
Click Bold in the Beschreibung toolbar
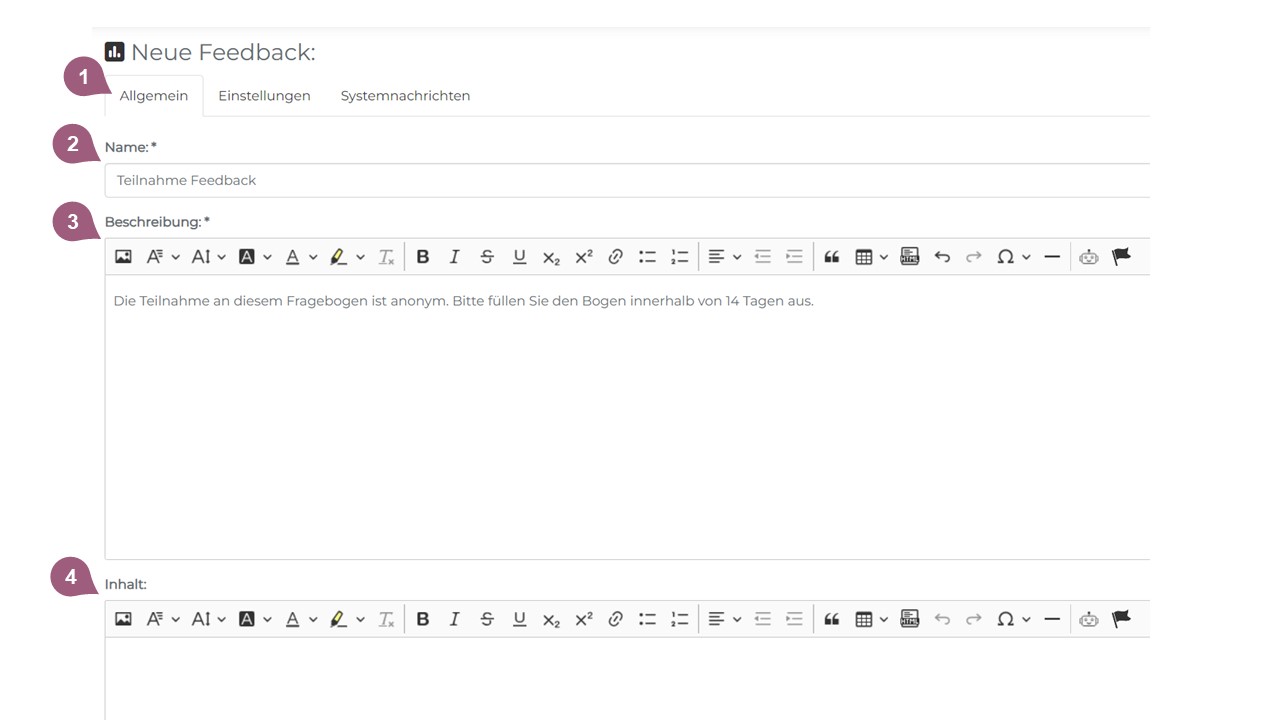coord(423,257)
